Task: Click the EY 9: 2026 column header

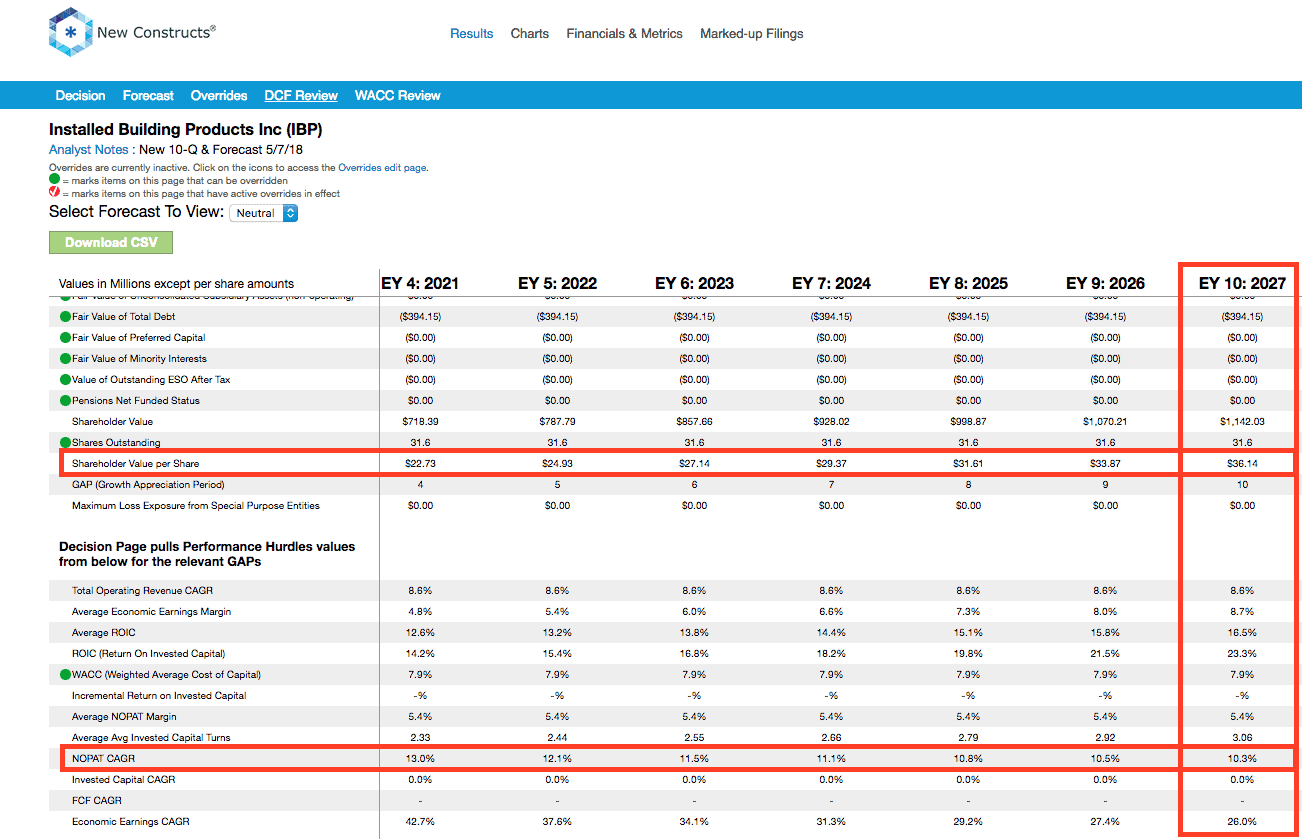Action: pos(1105,283)
